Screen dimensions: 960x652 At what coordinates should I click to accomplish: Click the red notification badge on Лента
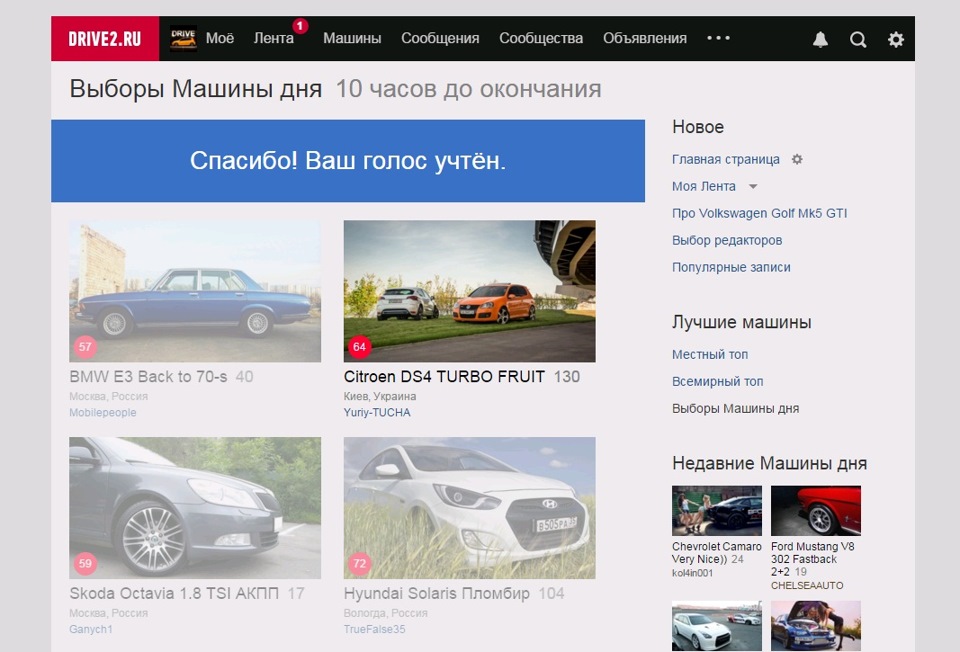coord(300,26)
